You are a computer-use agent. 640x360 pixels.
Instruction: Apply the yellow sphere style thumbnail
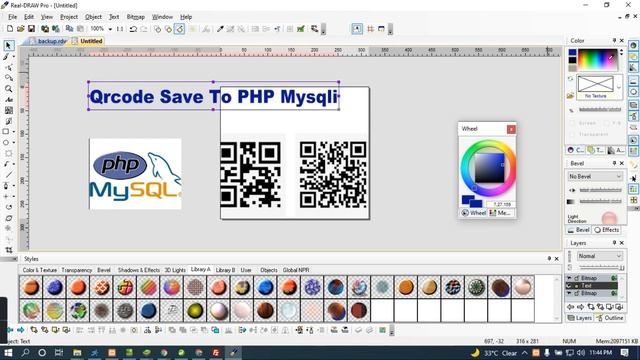[x=195, y=310]
